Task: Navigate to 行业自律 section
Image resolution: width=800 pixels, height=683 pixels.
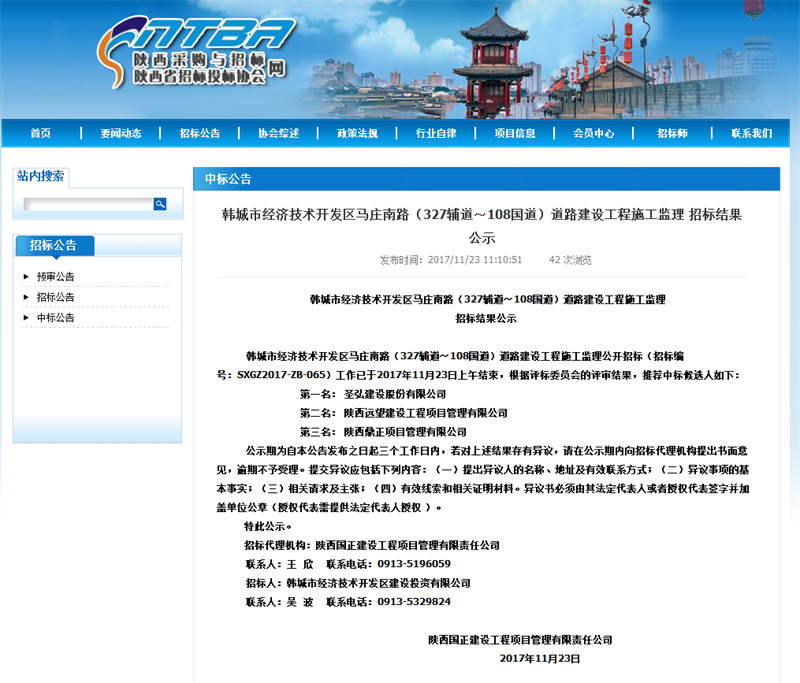Action: pos(436,134)
